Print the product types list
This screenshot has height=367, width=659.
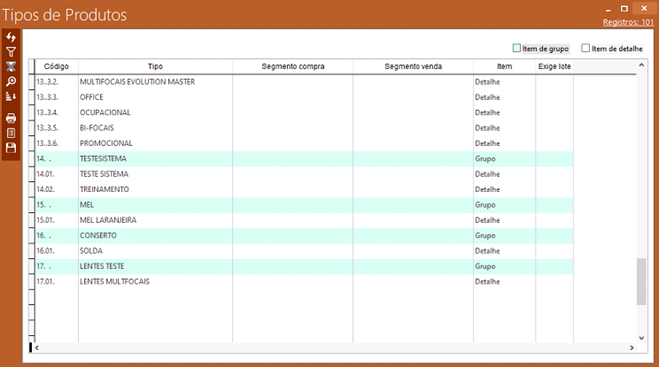coord(11,118)
